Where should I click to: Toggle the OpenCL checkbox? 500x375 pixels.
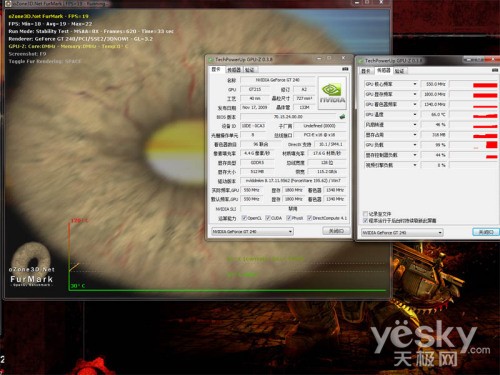tap(244, 218)
